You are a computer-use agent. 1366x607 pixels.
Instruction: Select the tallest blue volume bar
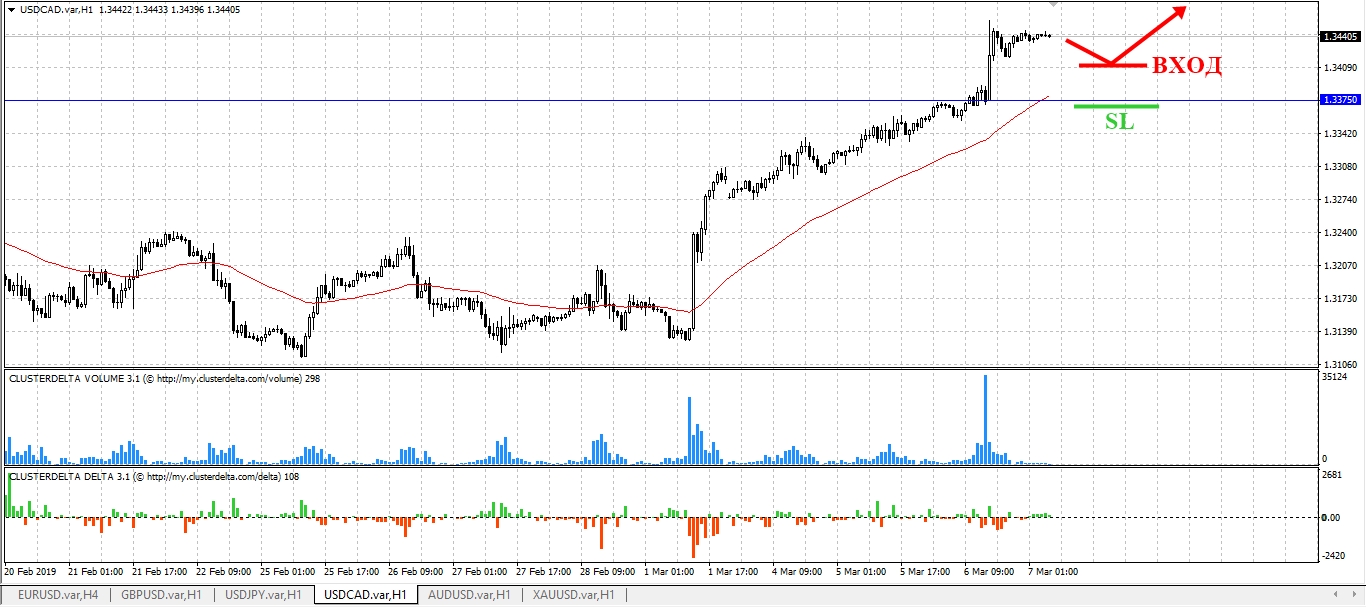pyautogui.click(x=985, y=419)
